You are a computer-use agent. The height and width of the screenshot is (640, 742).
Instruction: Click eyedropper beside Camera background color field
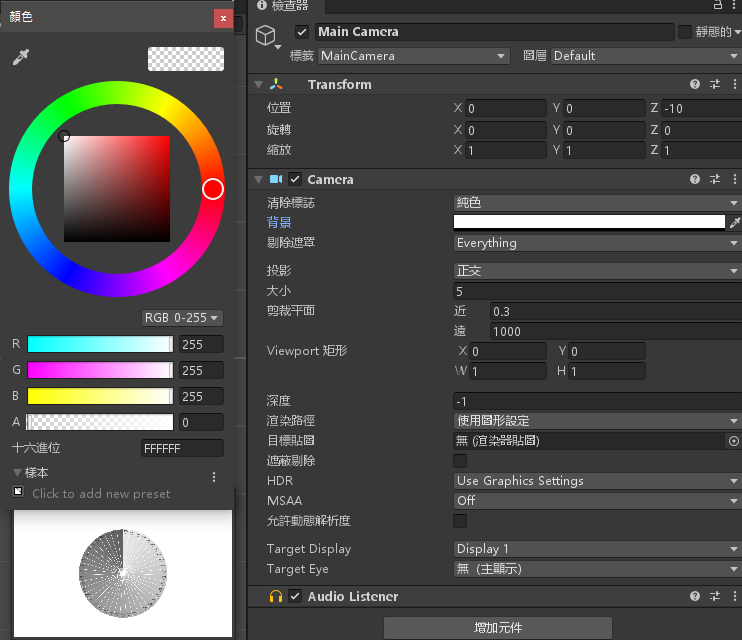[x=735, y=222]
